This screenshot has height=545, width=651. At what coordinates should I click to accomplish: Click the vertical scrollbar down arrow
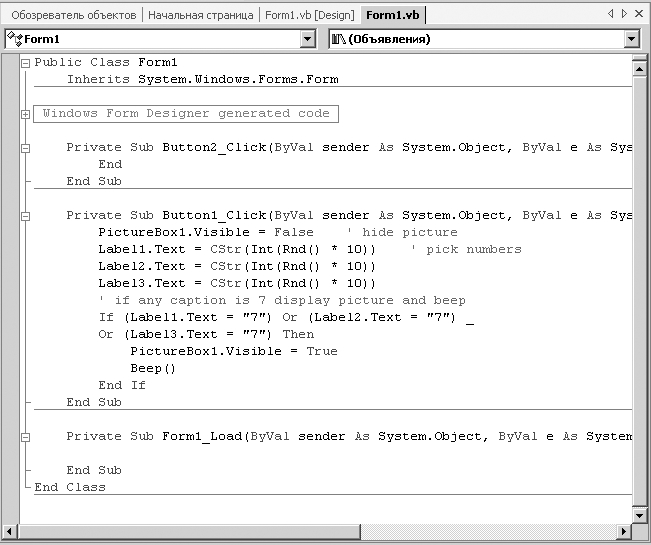point(640,516)
